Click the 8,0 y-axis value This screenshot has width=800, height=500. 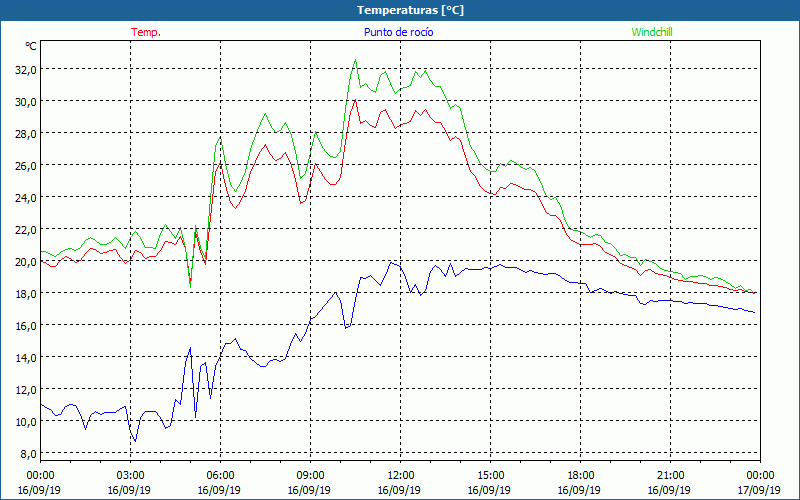tap(28, 454)
